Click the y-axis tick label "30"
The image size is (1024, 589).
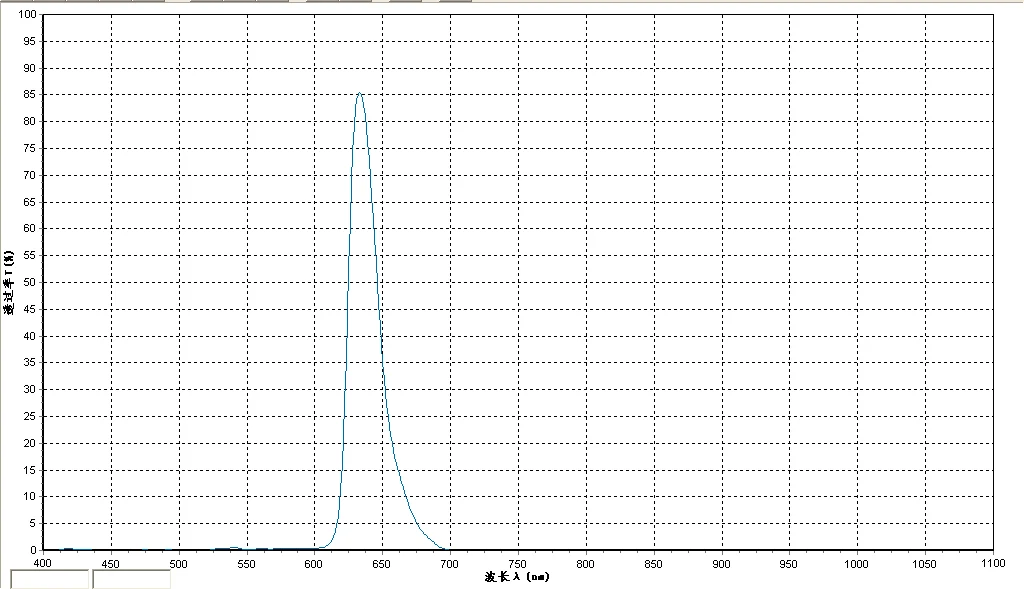(x=29, y=389)
